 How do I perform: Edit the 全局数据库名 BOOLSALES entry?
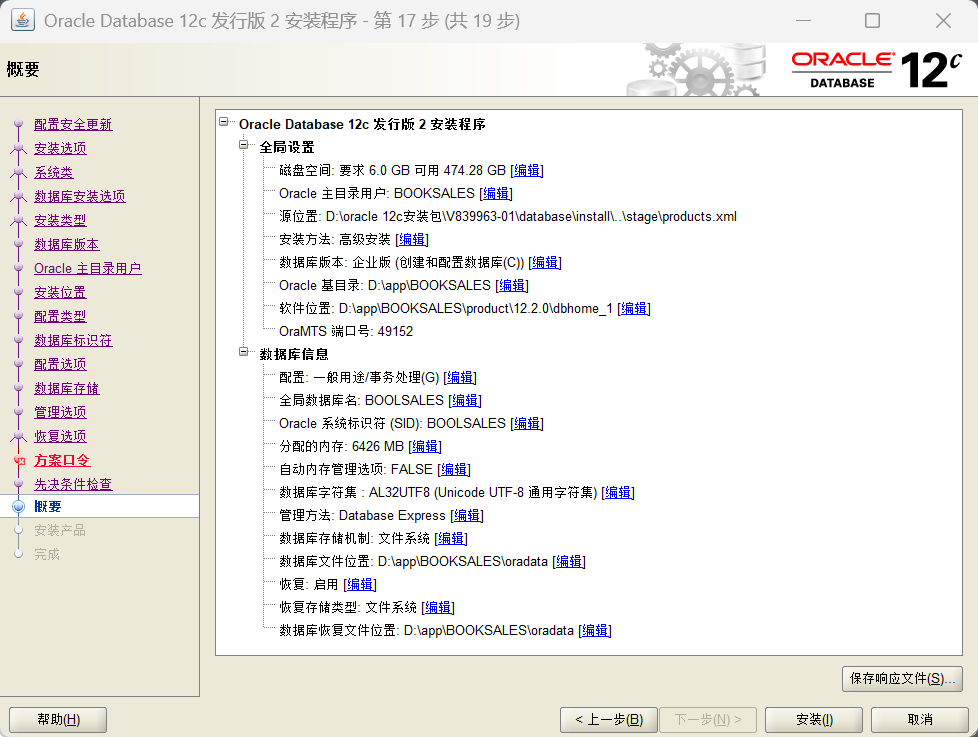click(x=465, y=400)
